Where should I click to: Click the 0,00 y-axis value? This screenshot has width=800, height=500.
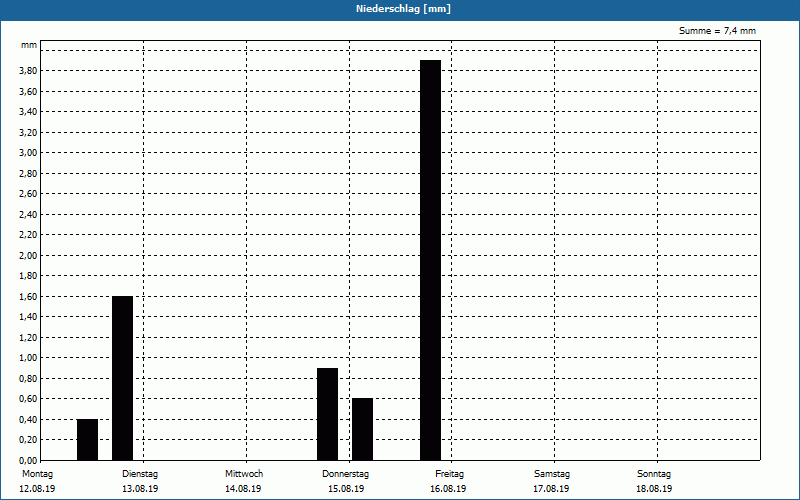[28, 461]
